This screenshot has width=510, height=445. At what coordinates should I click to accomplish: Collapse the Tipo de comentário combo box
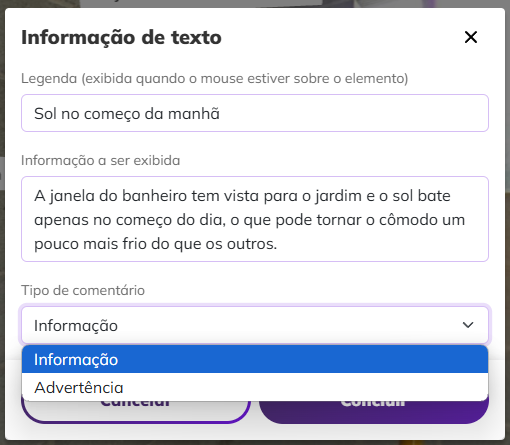255,325
